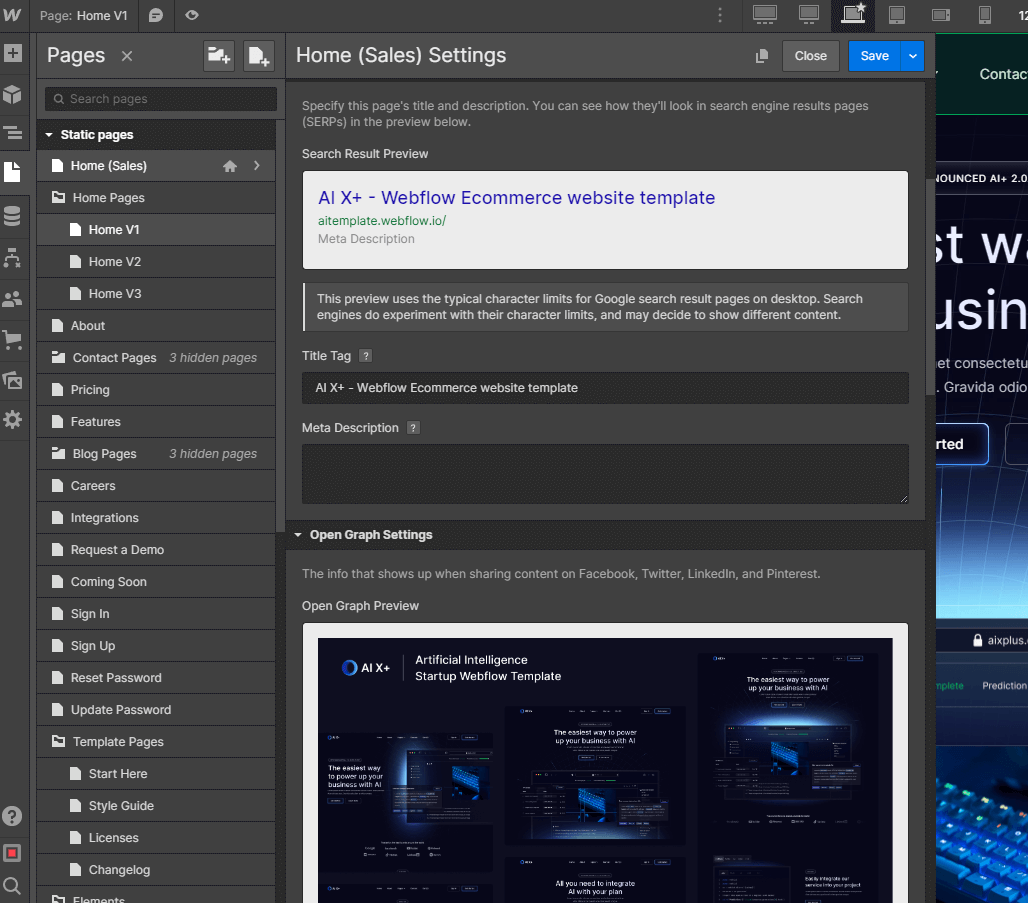Image resolution: width=1028 pixels, height=903 pixels.
Task: Create a new page in the Pages panel
Action: (x=259, y=56)
